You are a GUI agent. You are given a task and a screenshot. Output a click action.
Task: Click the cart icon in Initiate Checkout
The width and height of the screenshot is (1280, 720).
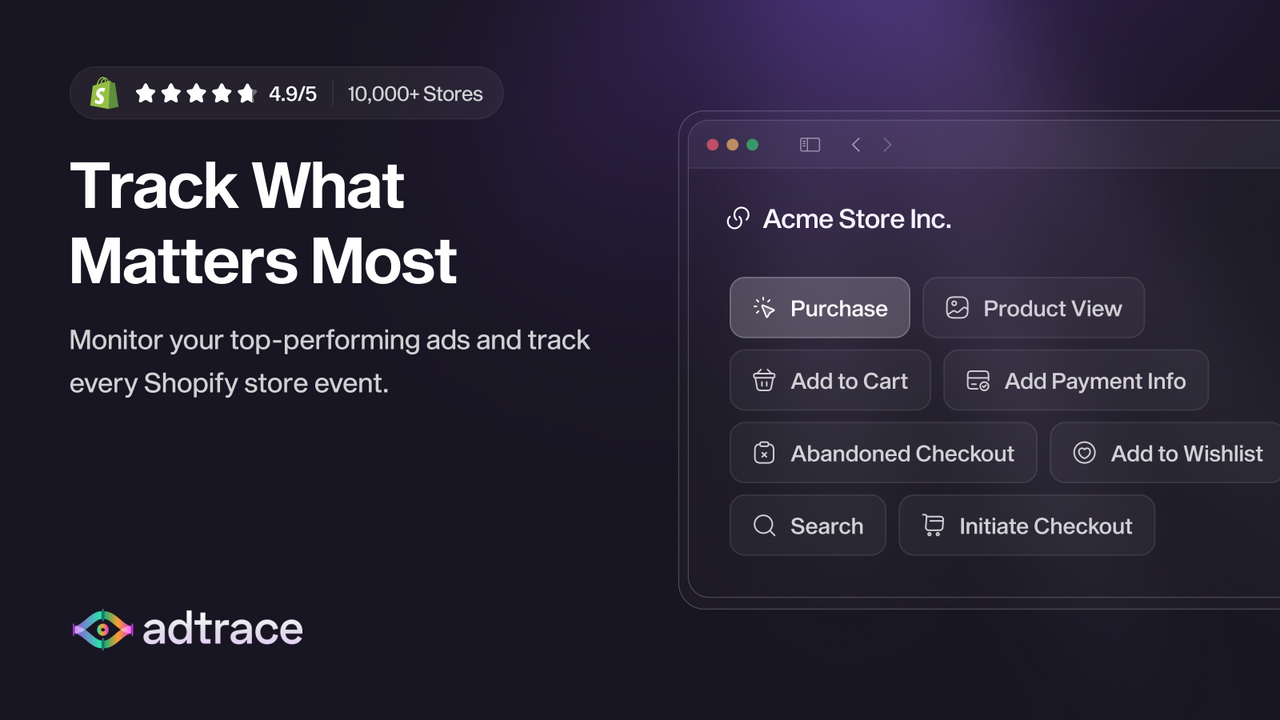tap(933, 526)
